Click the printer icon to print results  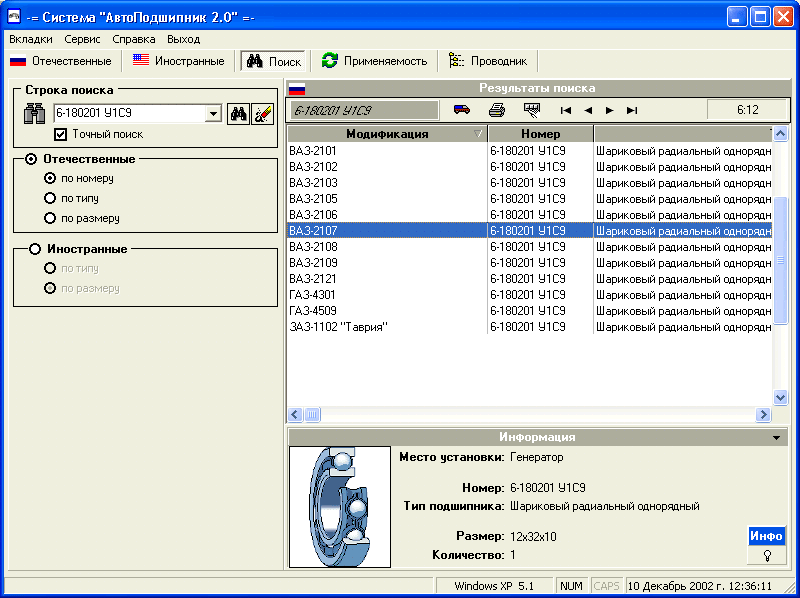pyautogui.click(x=497, y=110)
